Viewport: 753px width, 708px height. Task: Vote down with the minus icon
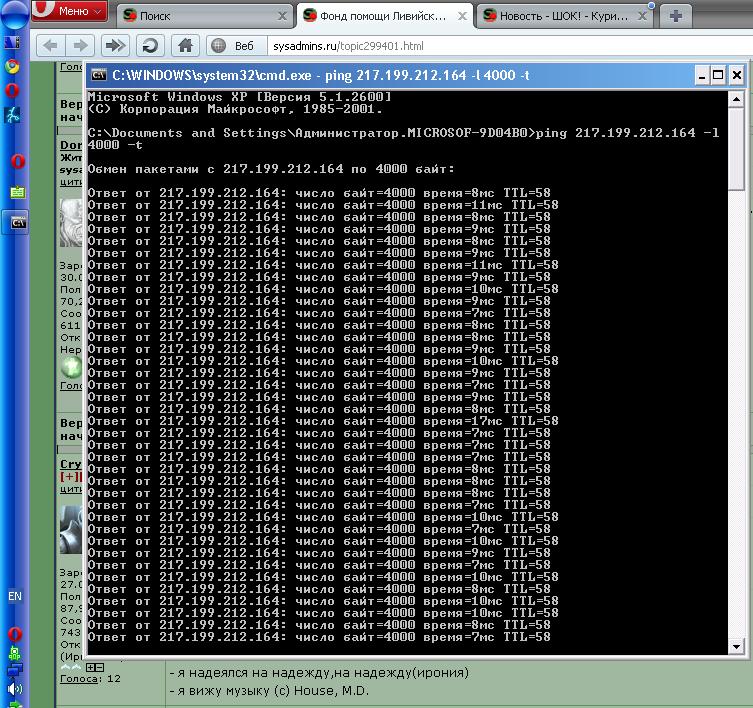[99, 667]
